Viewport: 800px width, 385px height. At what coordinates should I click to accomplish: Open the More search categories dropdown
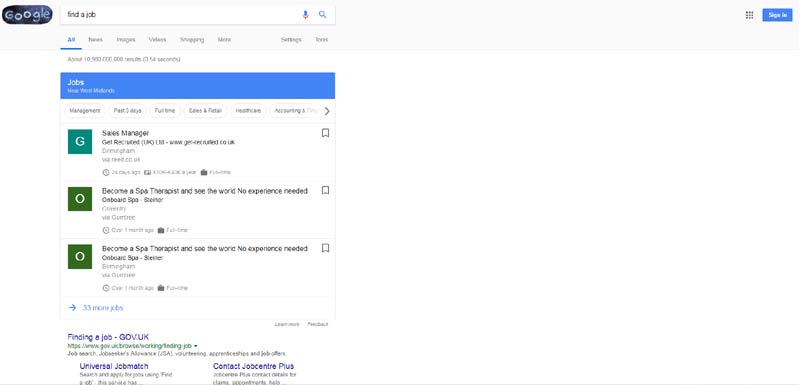tap(224, 39)
